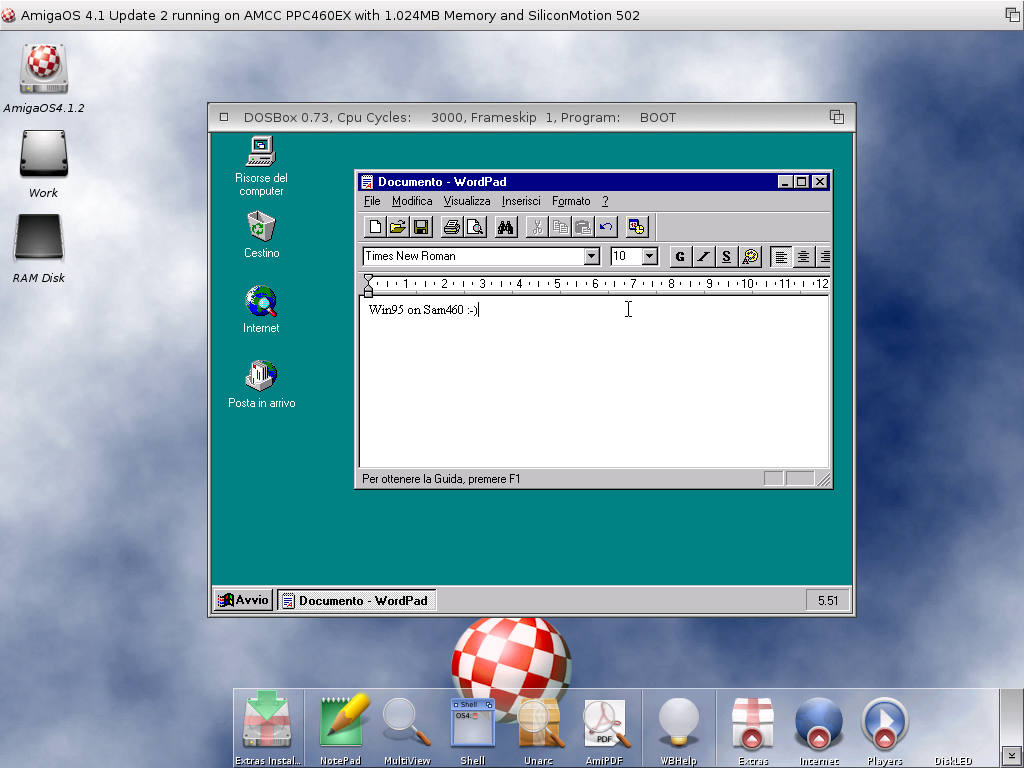Click the Copy icon in WordPad toolbar

pos(560,227)
